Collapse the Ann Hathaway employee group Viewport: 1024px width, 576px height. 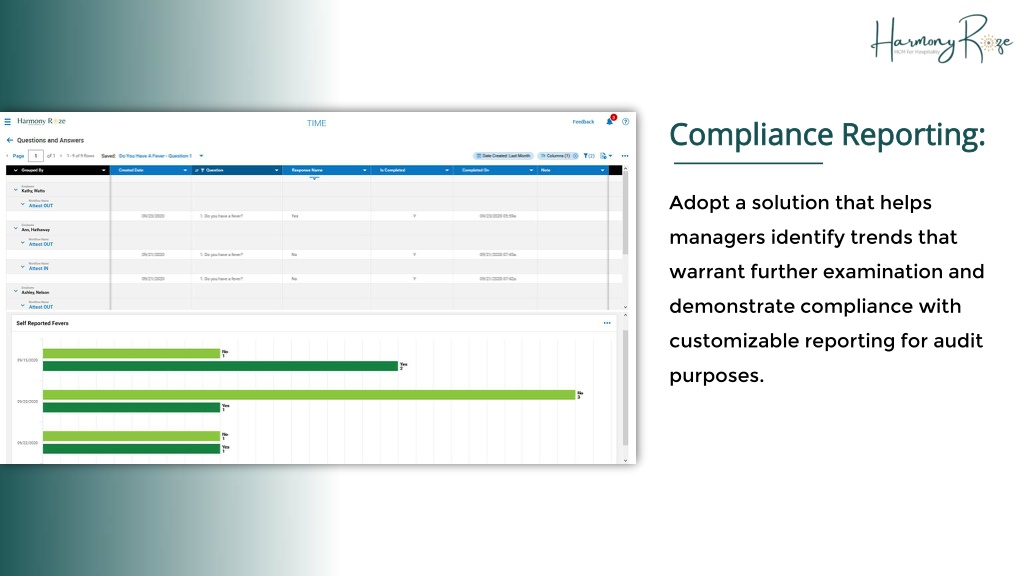(16, 229)
